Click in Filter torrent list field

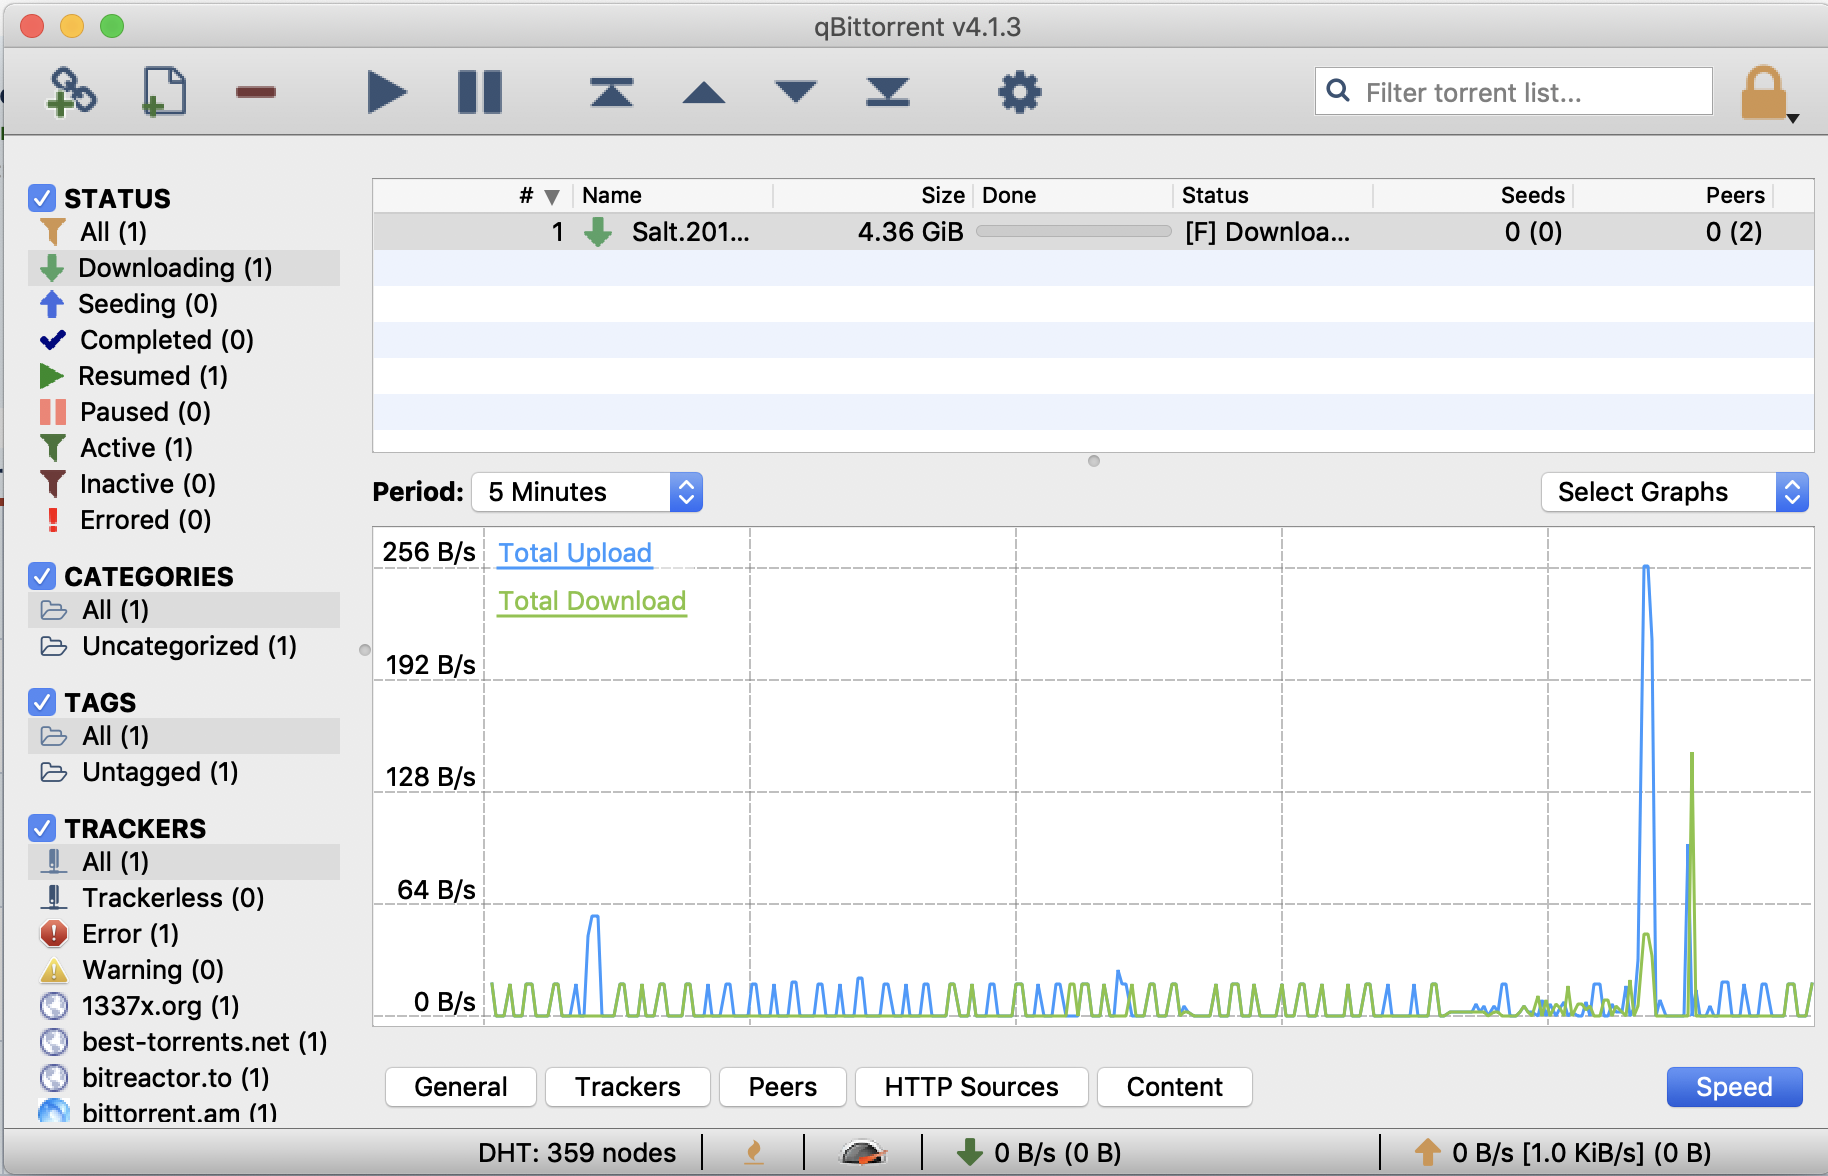(1514, 92)
